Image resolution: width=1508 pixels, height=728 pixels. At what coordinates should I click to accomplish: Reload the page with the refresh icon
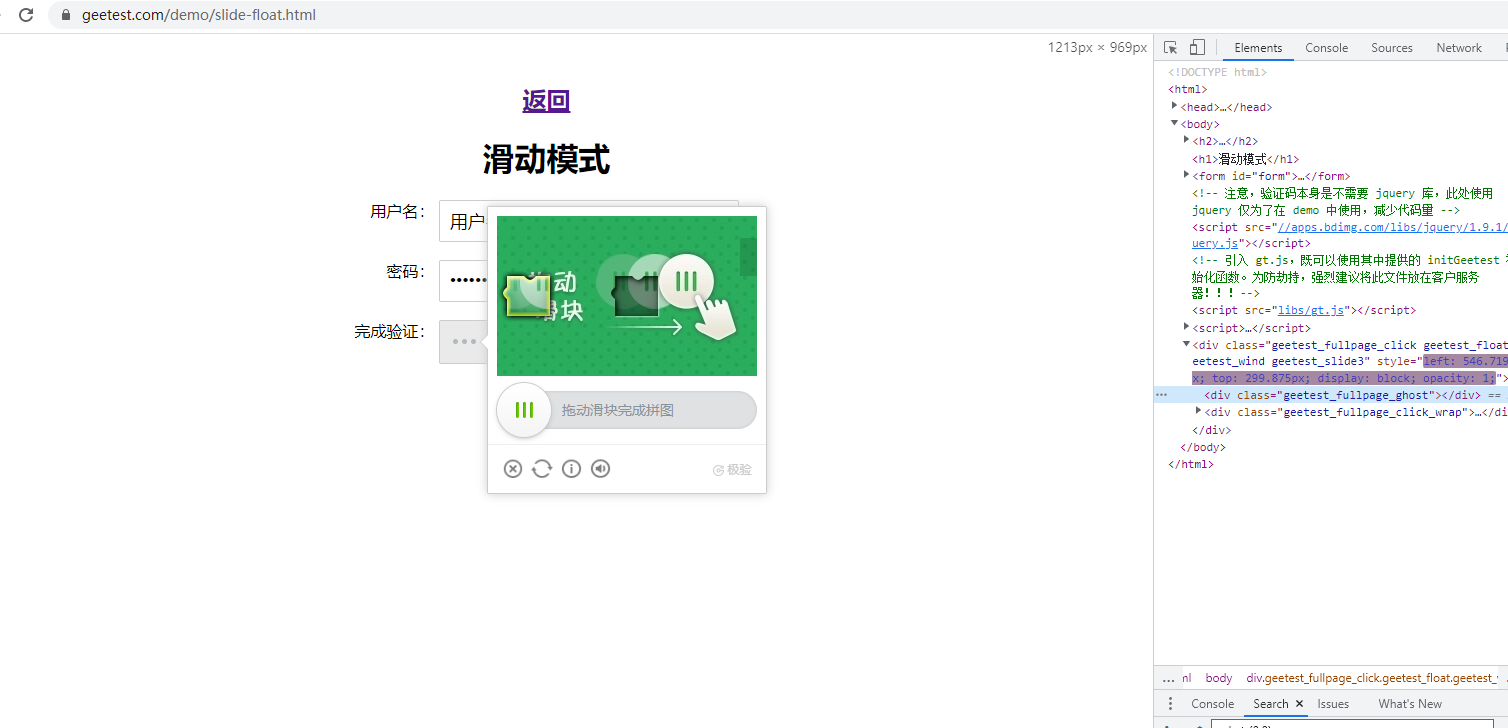pos(26,15)
